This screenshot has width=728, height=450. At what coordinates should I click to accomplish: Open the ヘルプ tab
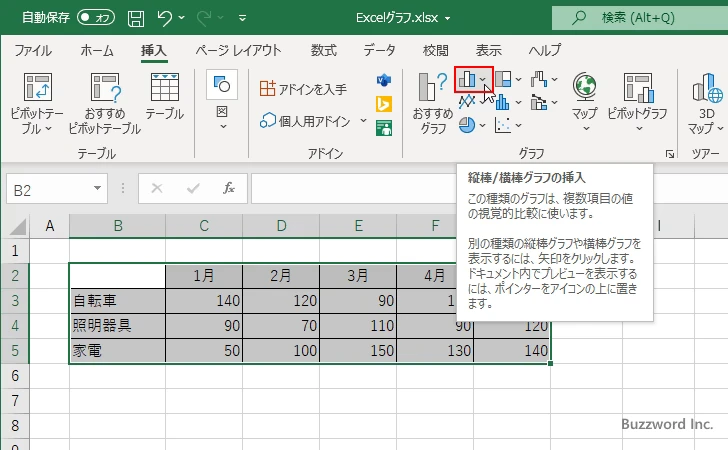[545, 50]
